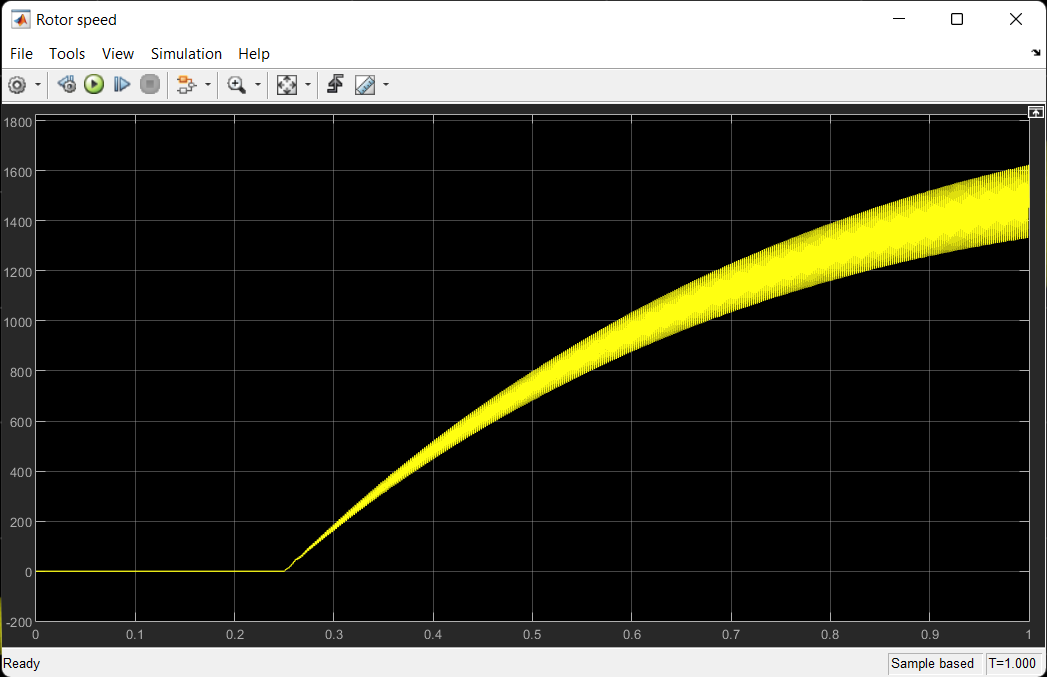Open the View menu
Image resolution: width=1047 pixels, height=677 pixels.
(118, 54)
